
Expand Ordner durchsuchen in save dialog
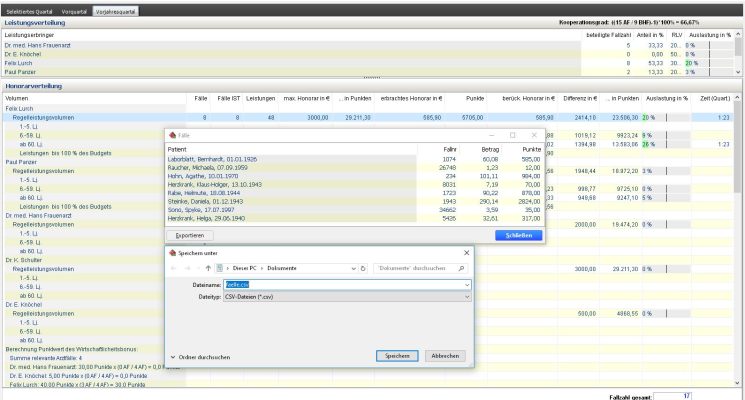tap(200, 357)
